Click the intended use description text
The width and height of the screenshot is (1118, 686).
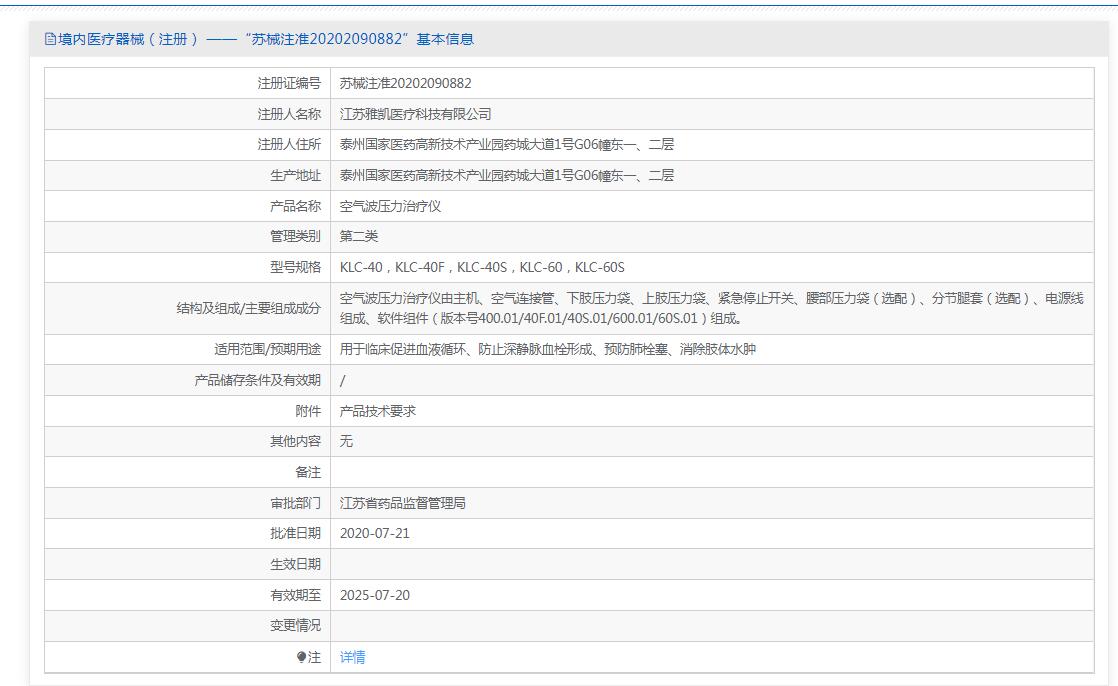[547, 349]
